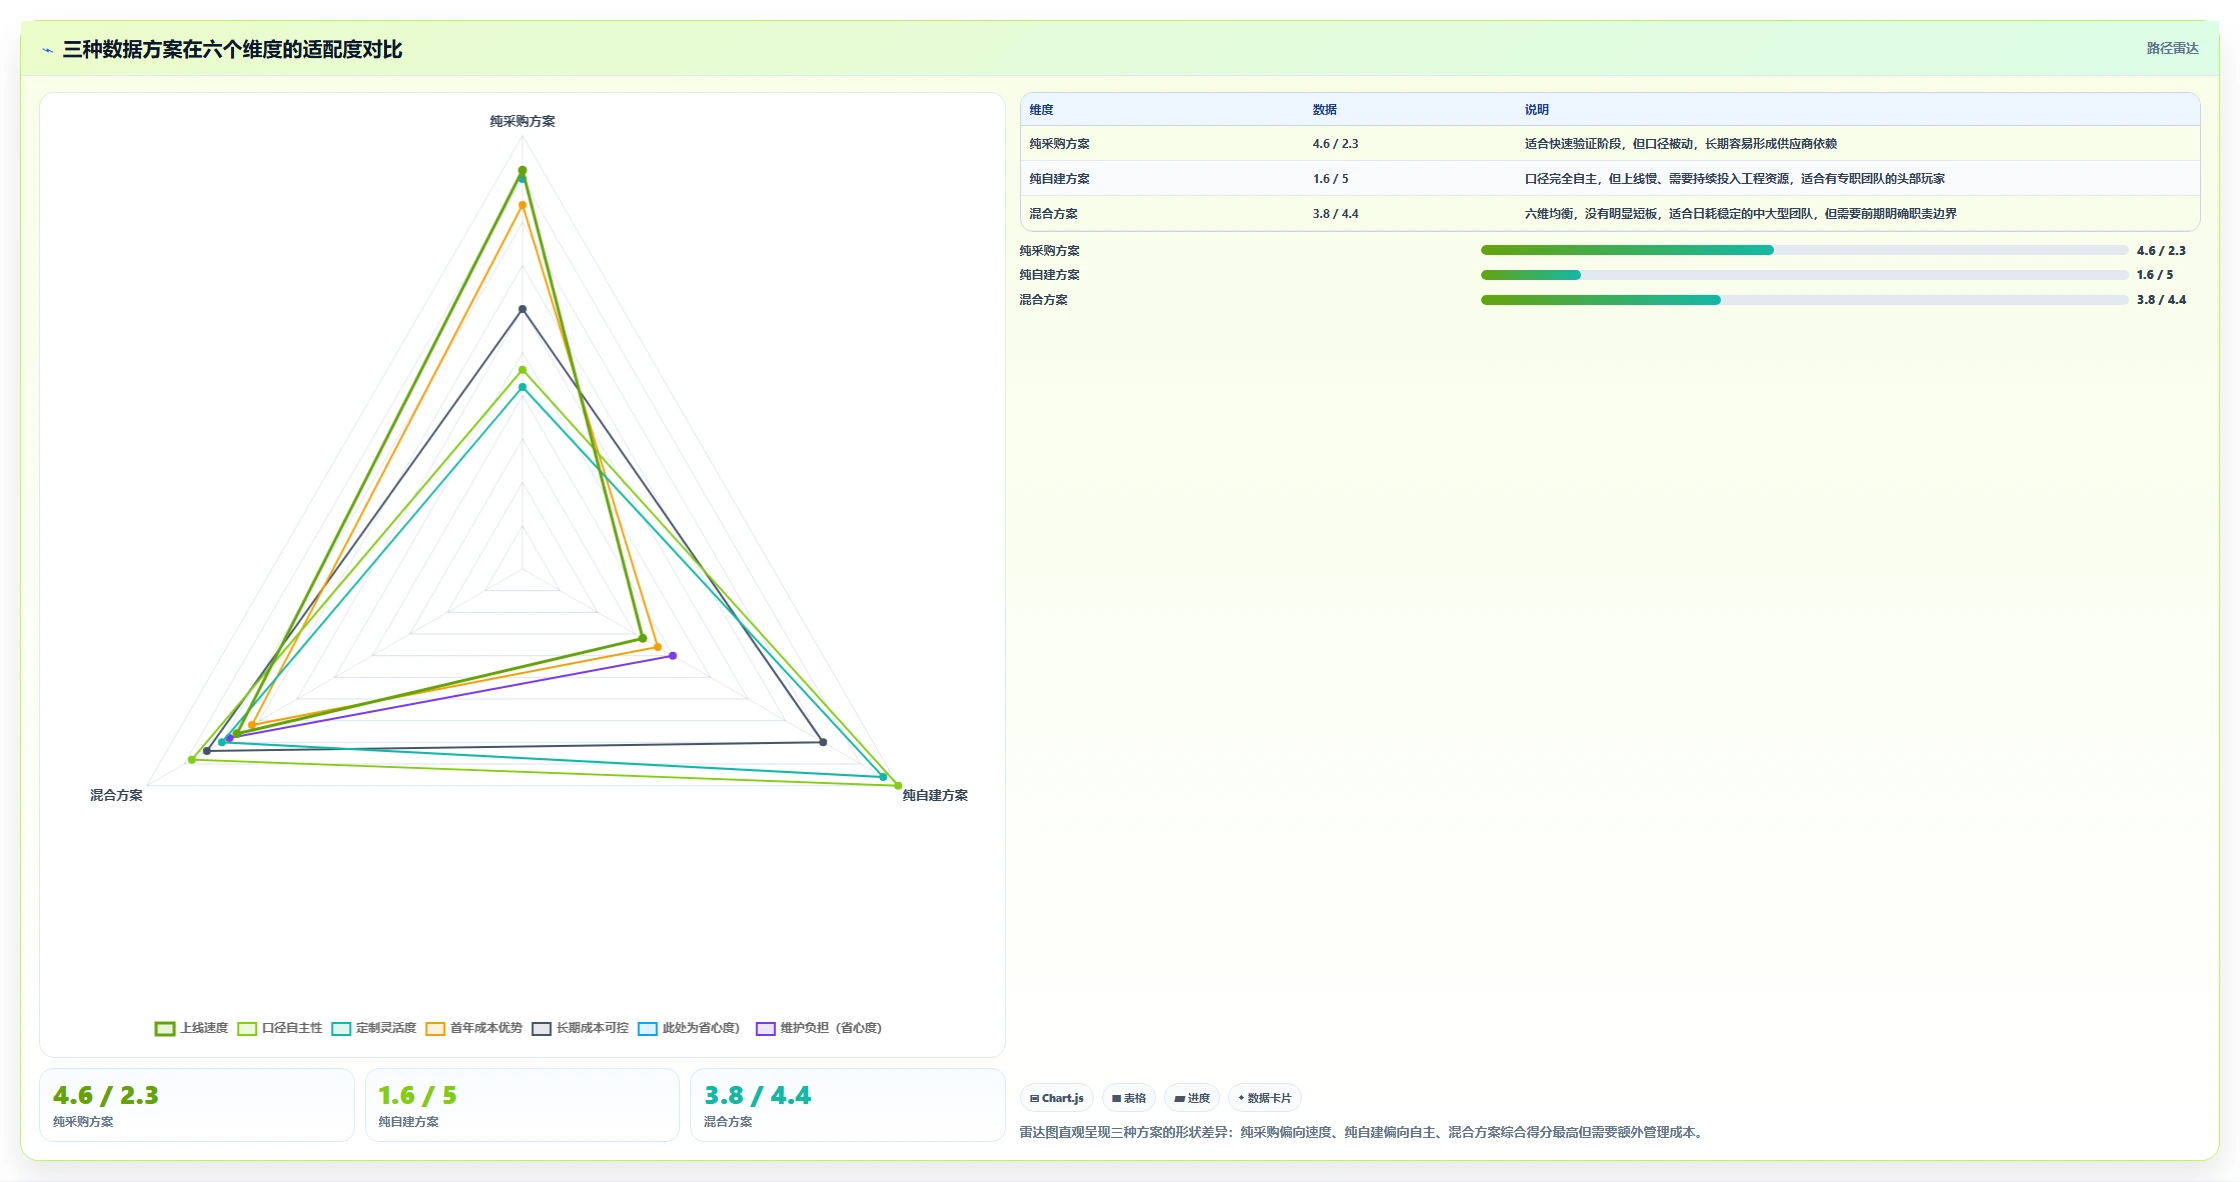This screenshot has width=2240, height=1182.
Task: Toggle the 维护负担（省心度）legend series
Action: point(819,1028)
